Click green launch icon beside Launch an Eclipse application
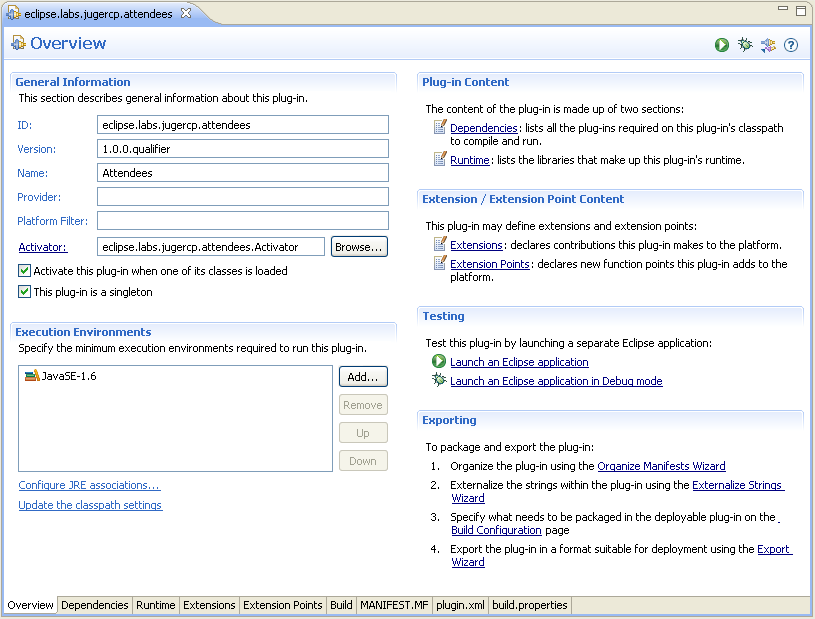The height and width of the screenshot is (619, 815). (439, 361)
